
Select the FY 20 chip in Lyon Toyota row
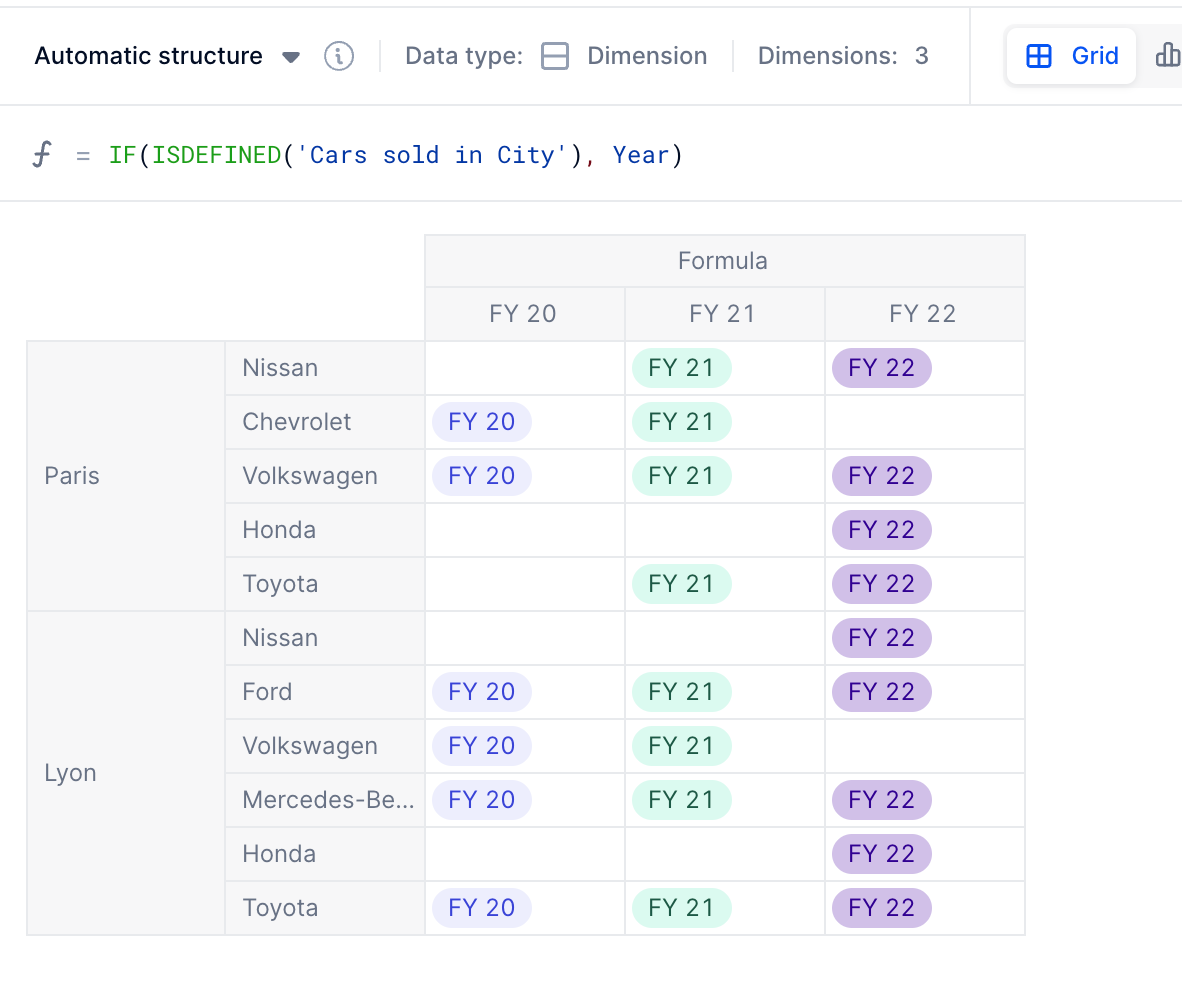pyautogui.click(x=482, y=908)
